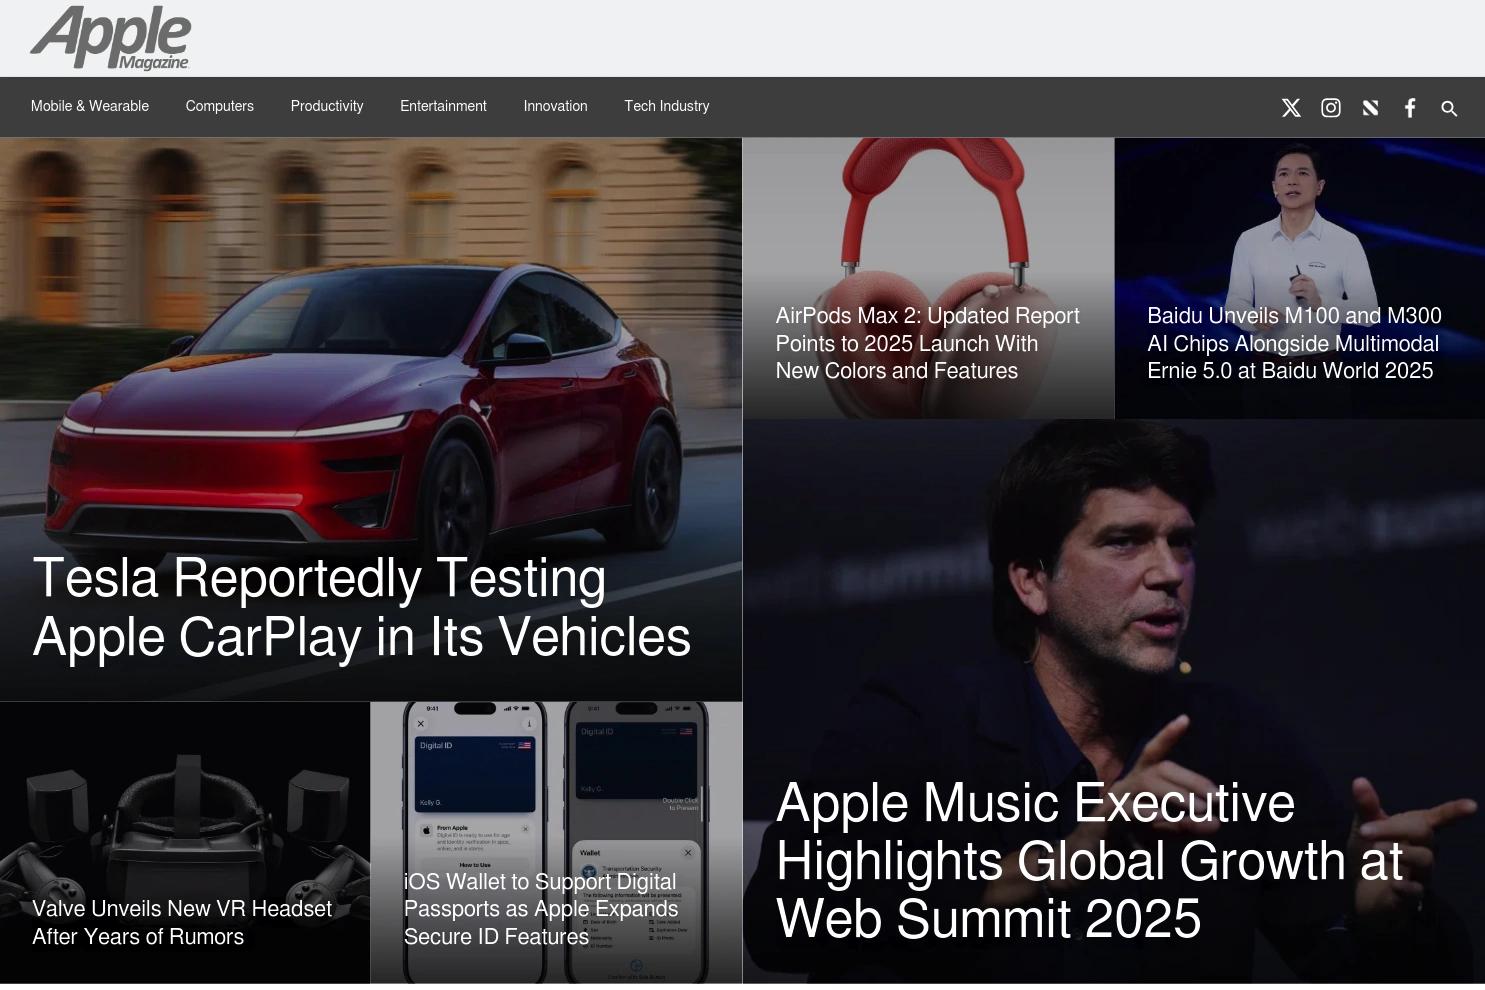Screen dimensions: 1485x990
Task: Click the search magnifier icon
Action: point(1448,108)
